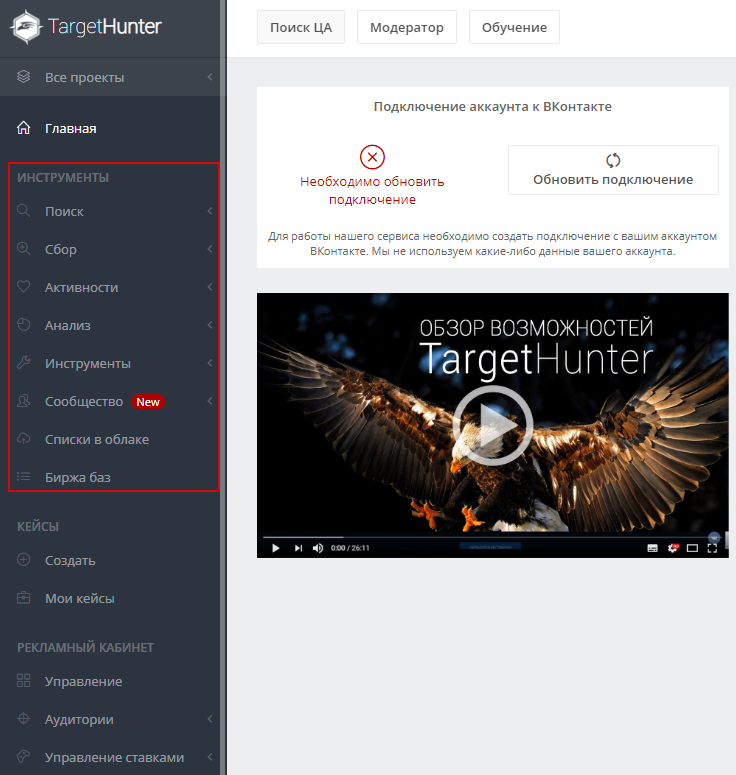Play video with large center play button
The width and height of the screenshot is (736, 775).
492,426
